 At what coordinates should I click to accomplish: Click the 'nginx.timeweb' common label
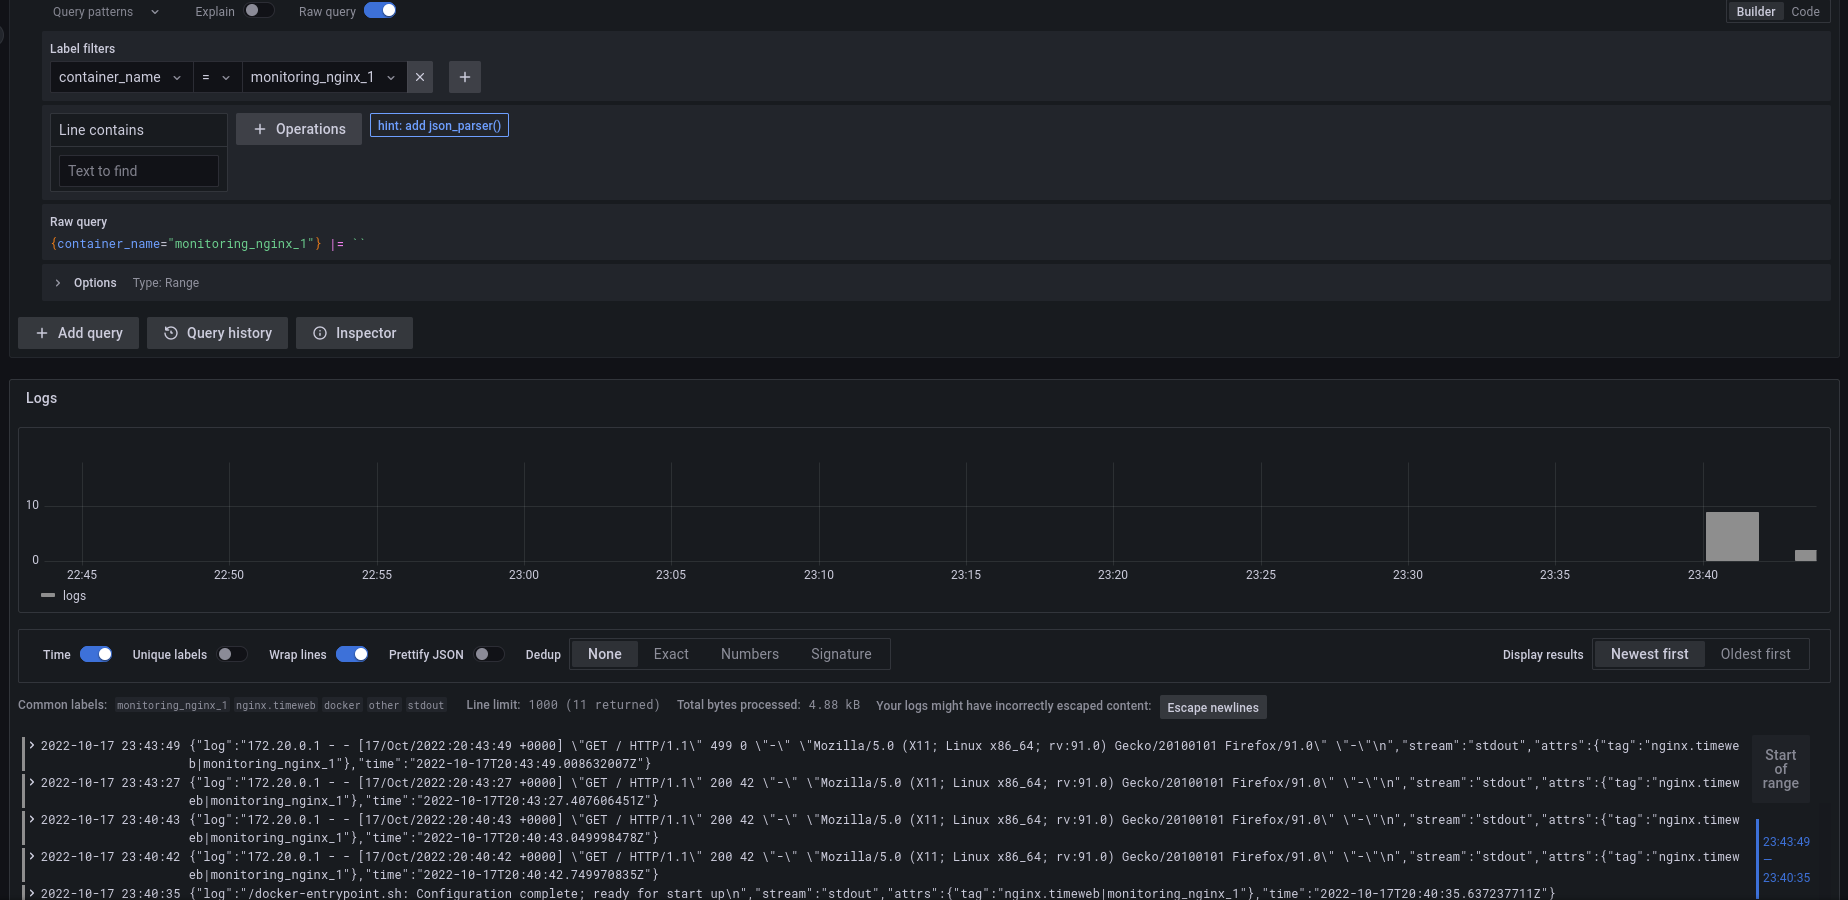pyautogui.click(x=276, y=705)
